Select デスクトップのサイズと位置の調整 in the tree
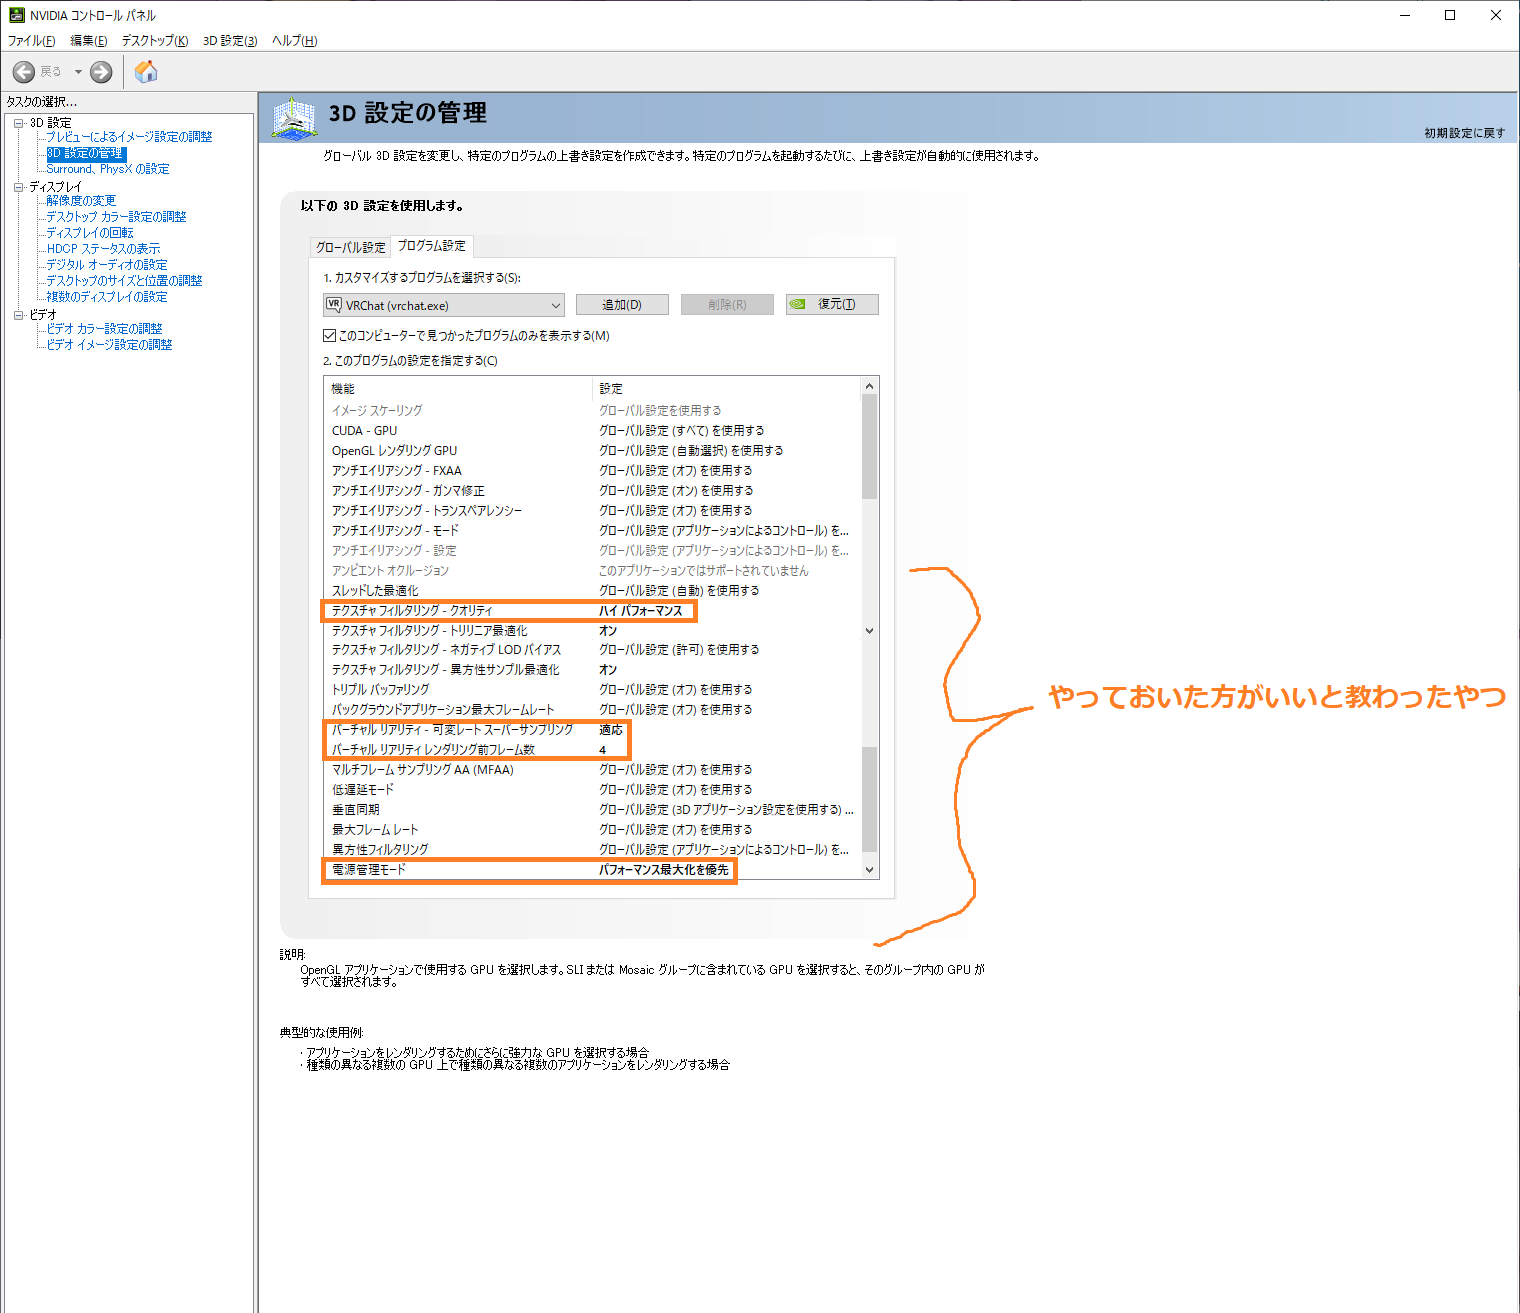Screen dimensions: 1520x1313 [x=124, y=281]
